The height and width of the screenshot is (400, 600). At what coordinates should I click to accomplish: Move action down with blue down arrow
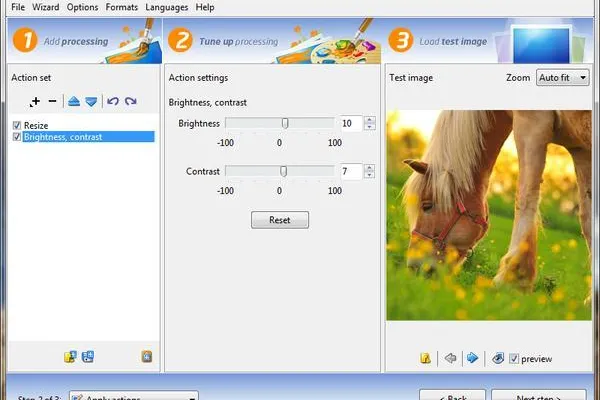click(91, 101)
